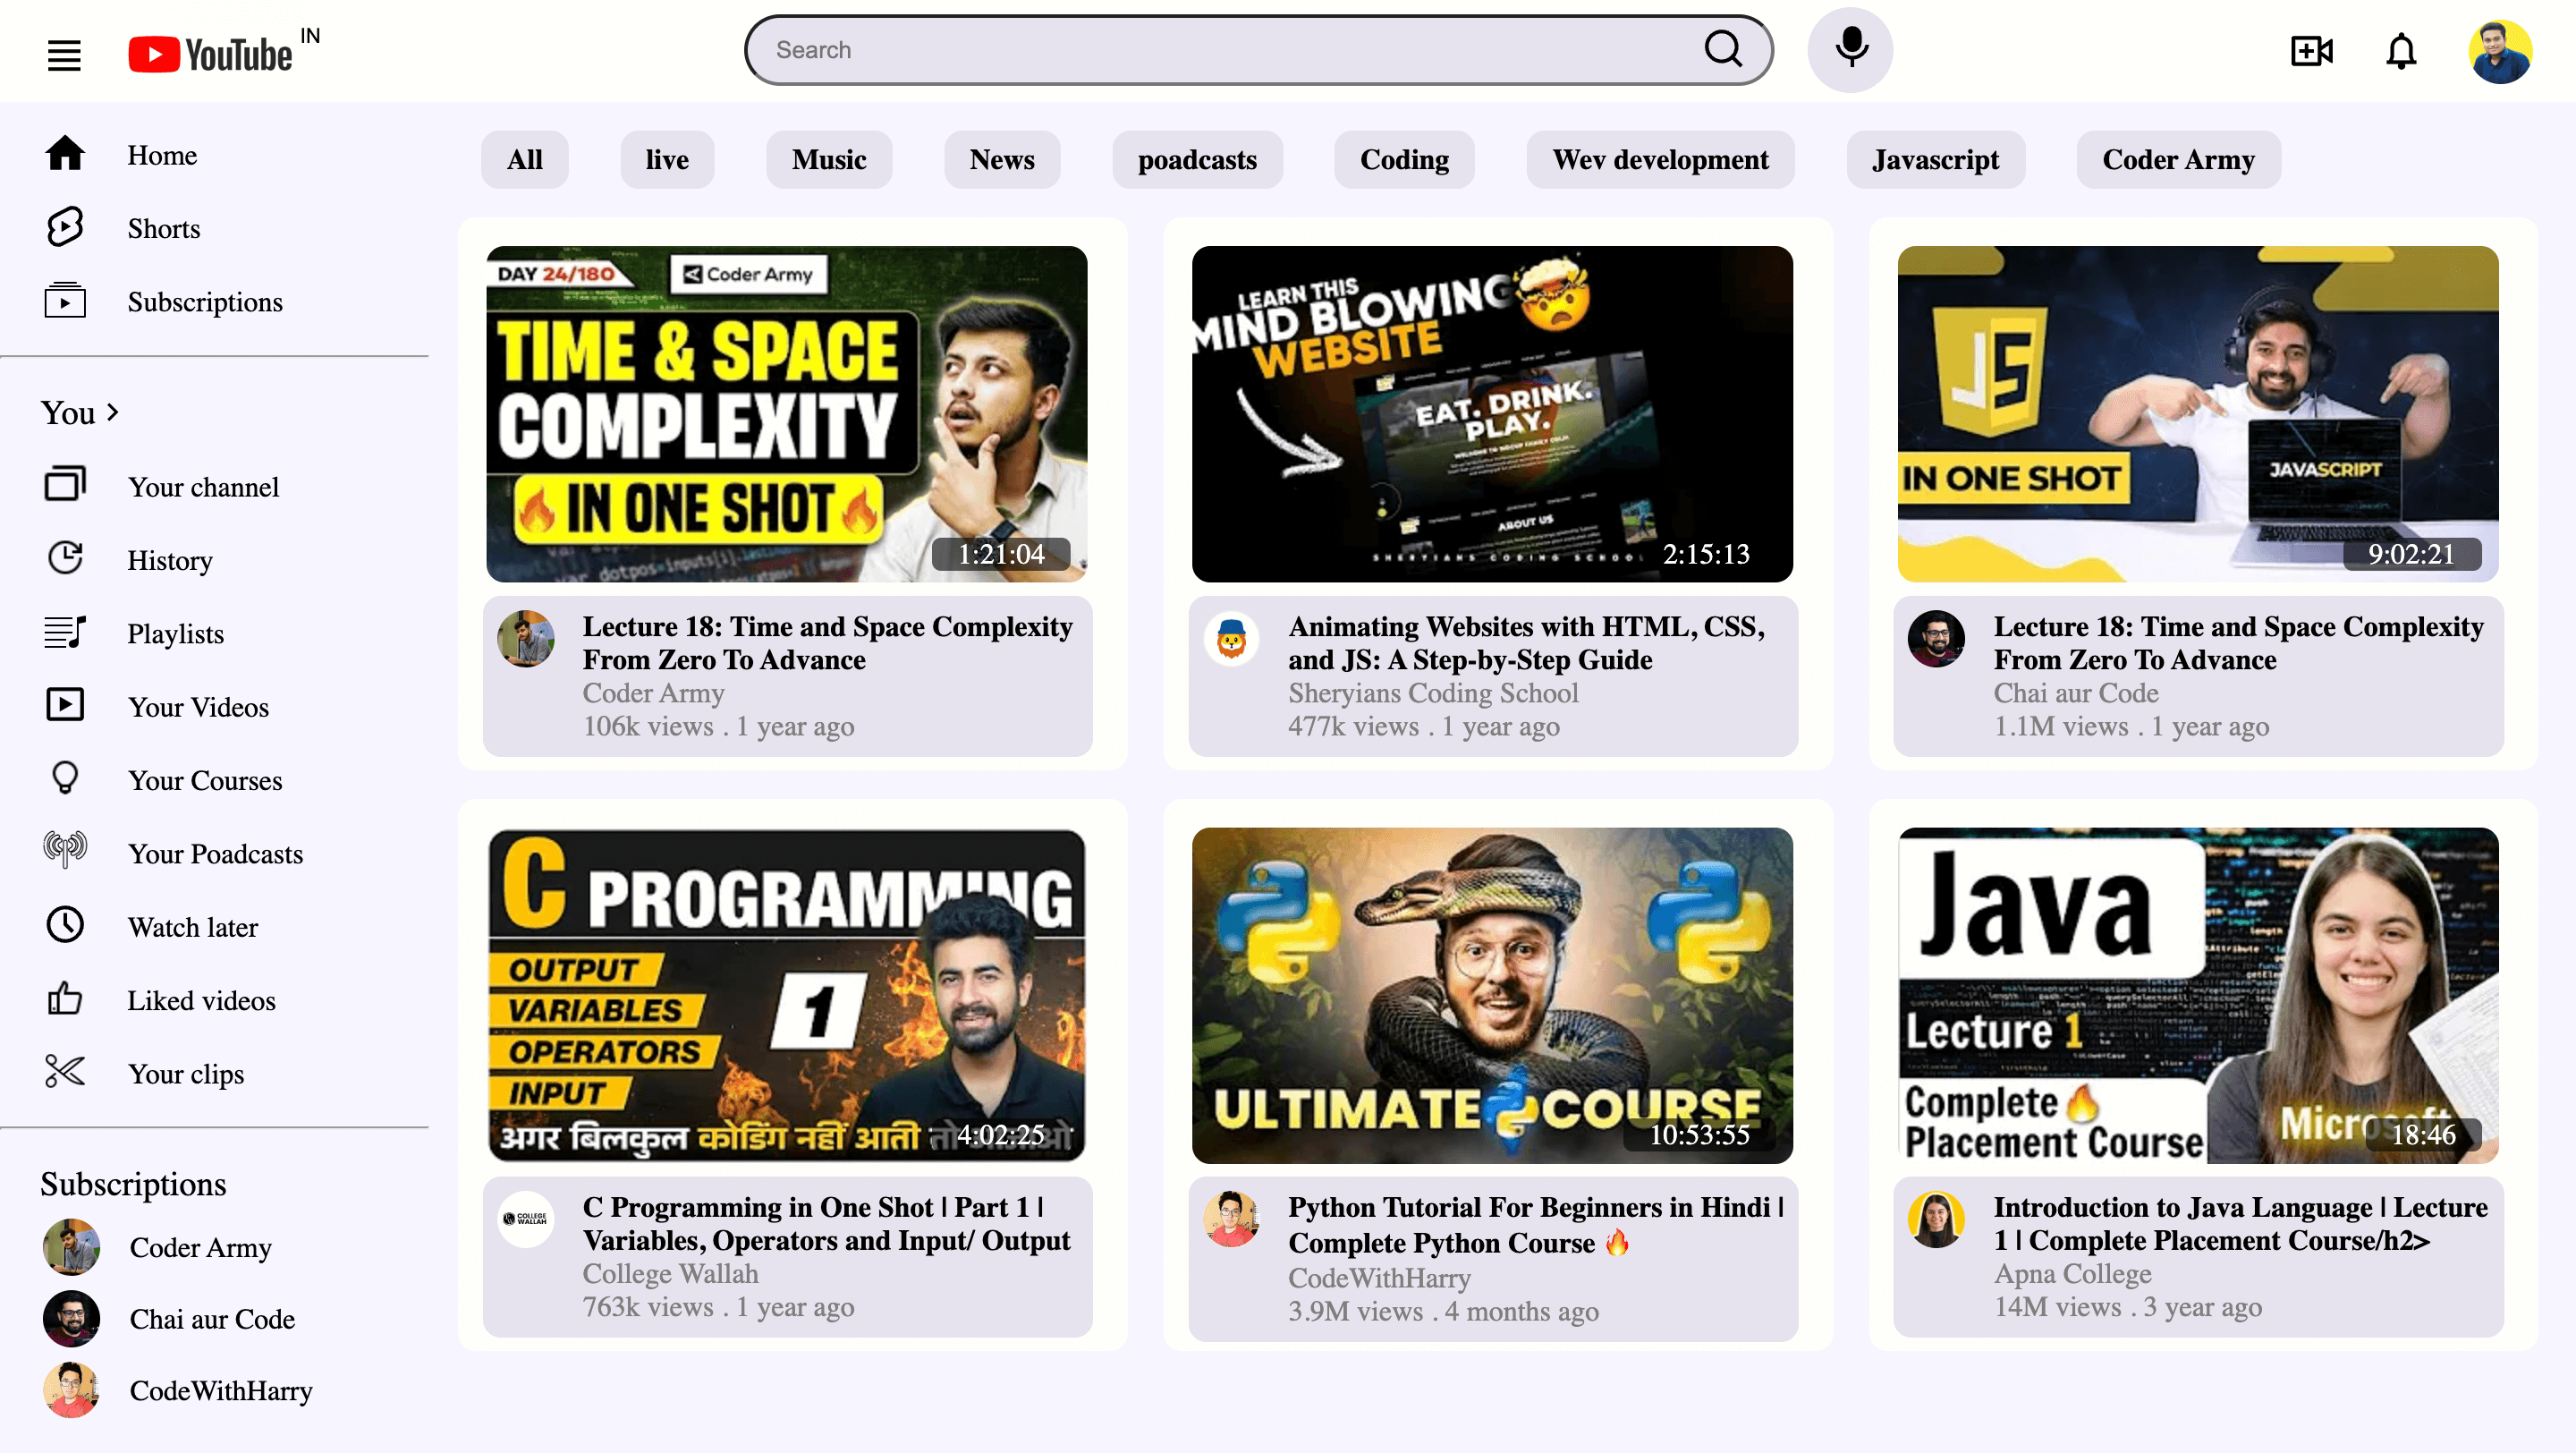
Task: Click the Subscriptions sidebar icon
Action: coord(65,300)
